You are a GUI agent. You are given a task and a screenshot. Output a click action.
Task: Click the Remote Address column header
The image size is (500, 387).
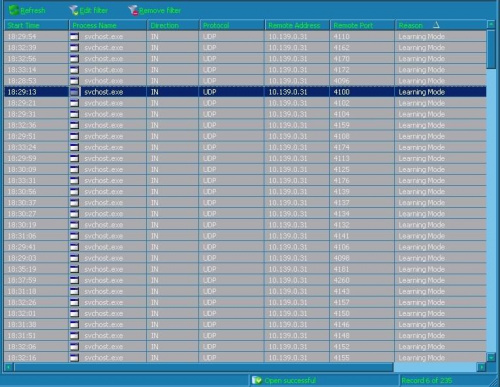tap(297, 25)
